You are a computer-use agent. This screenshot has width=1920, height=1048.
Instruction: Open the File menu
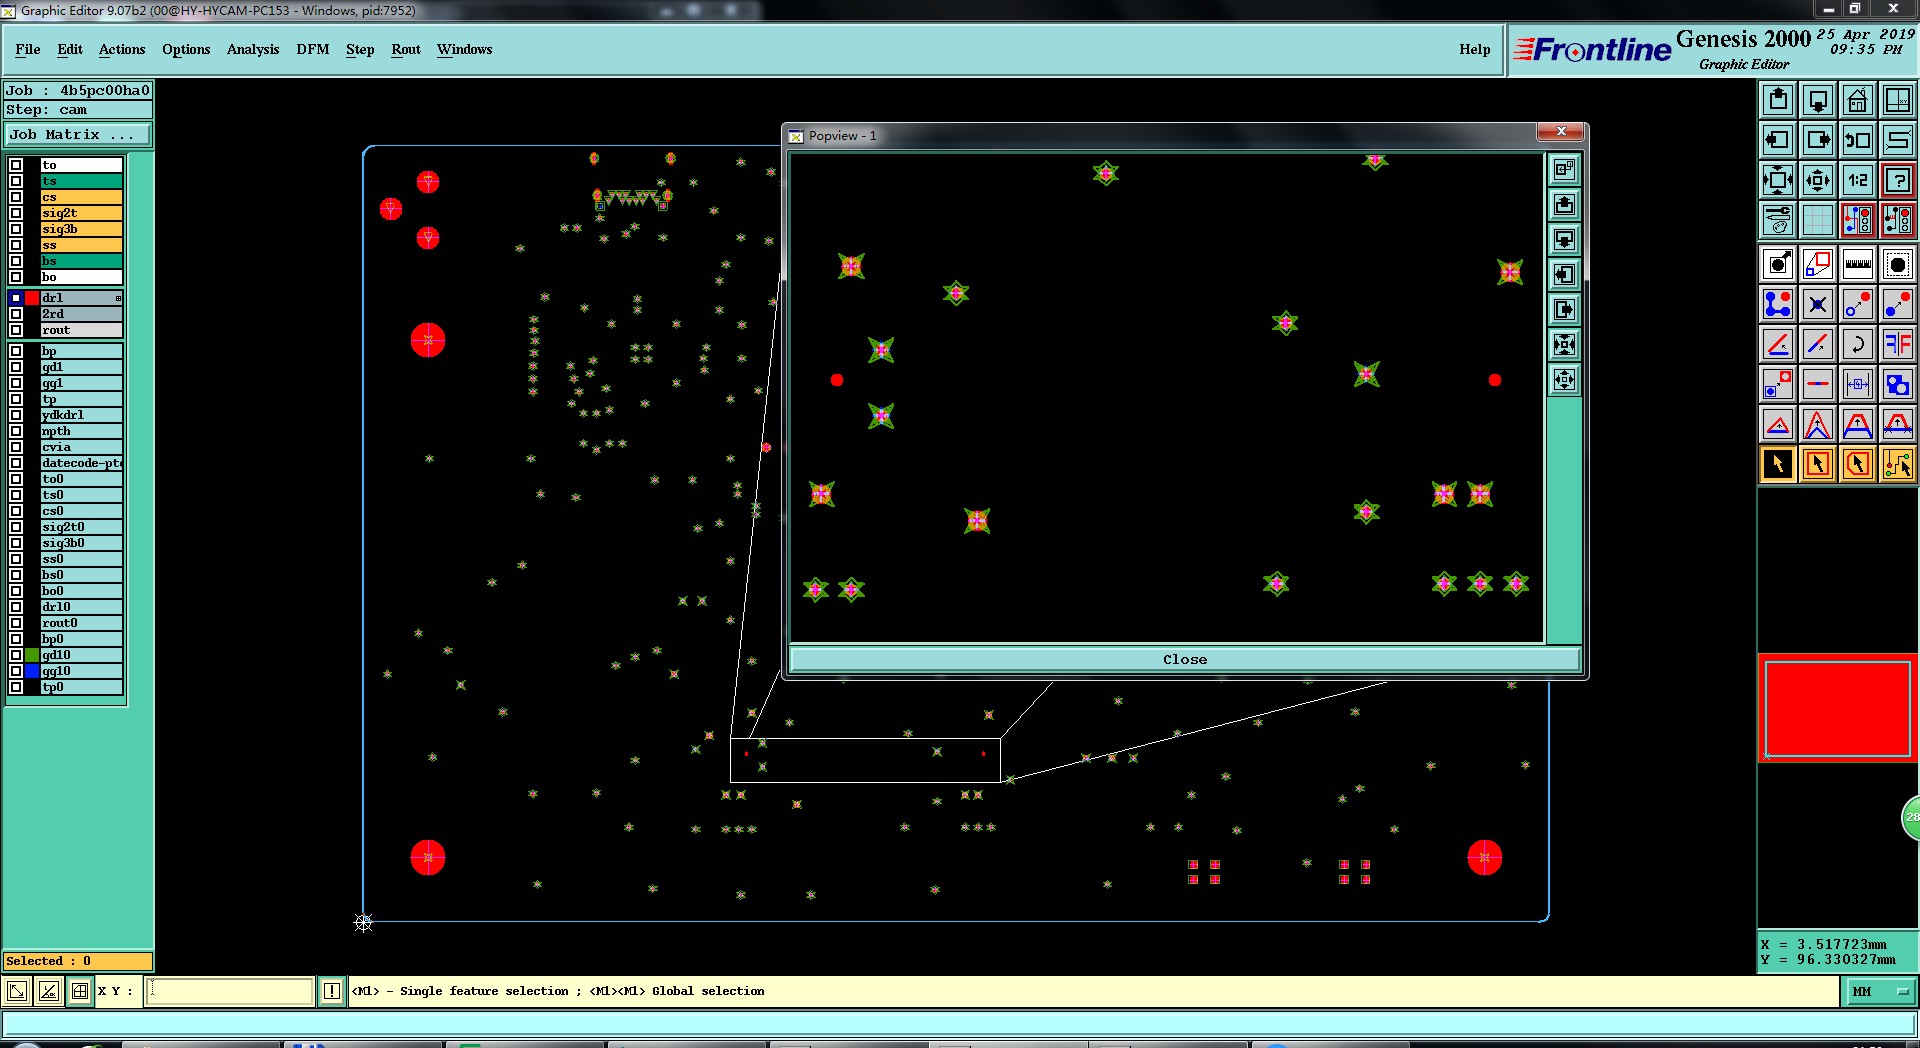pyautogui.click(x=28, y=49)
